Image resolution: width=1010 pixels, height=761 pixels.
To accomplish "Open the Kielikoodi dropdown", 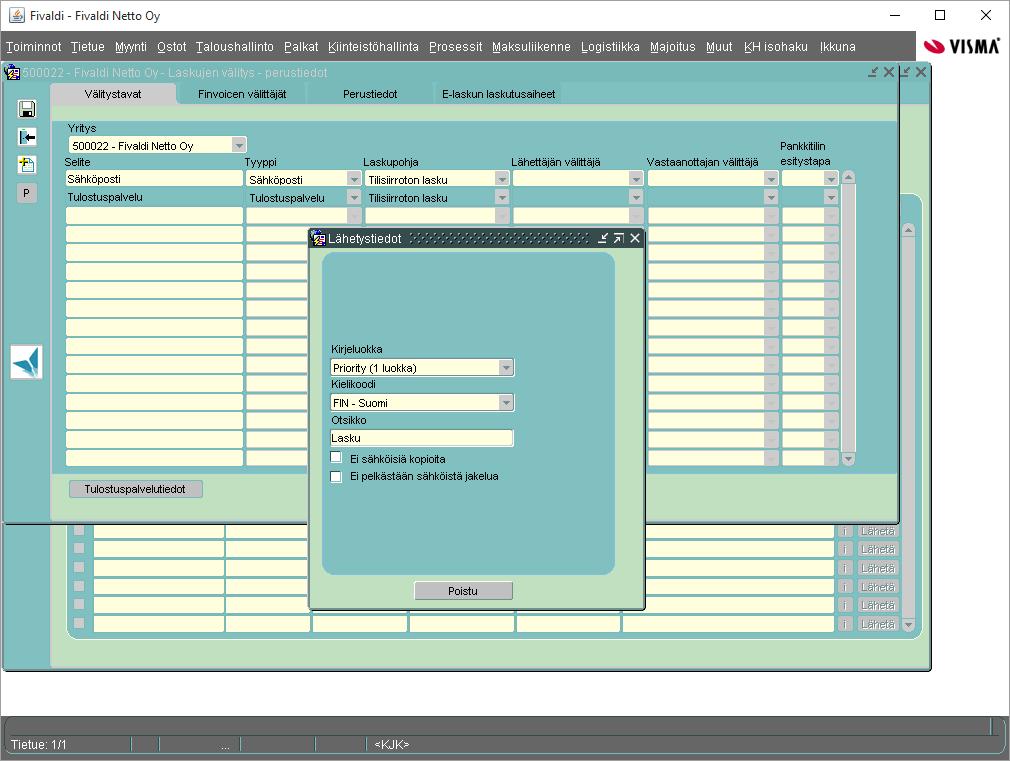I will pyautogui.click(x=506, y=403).
